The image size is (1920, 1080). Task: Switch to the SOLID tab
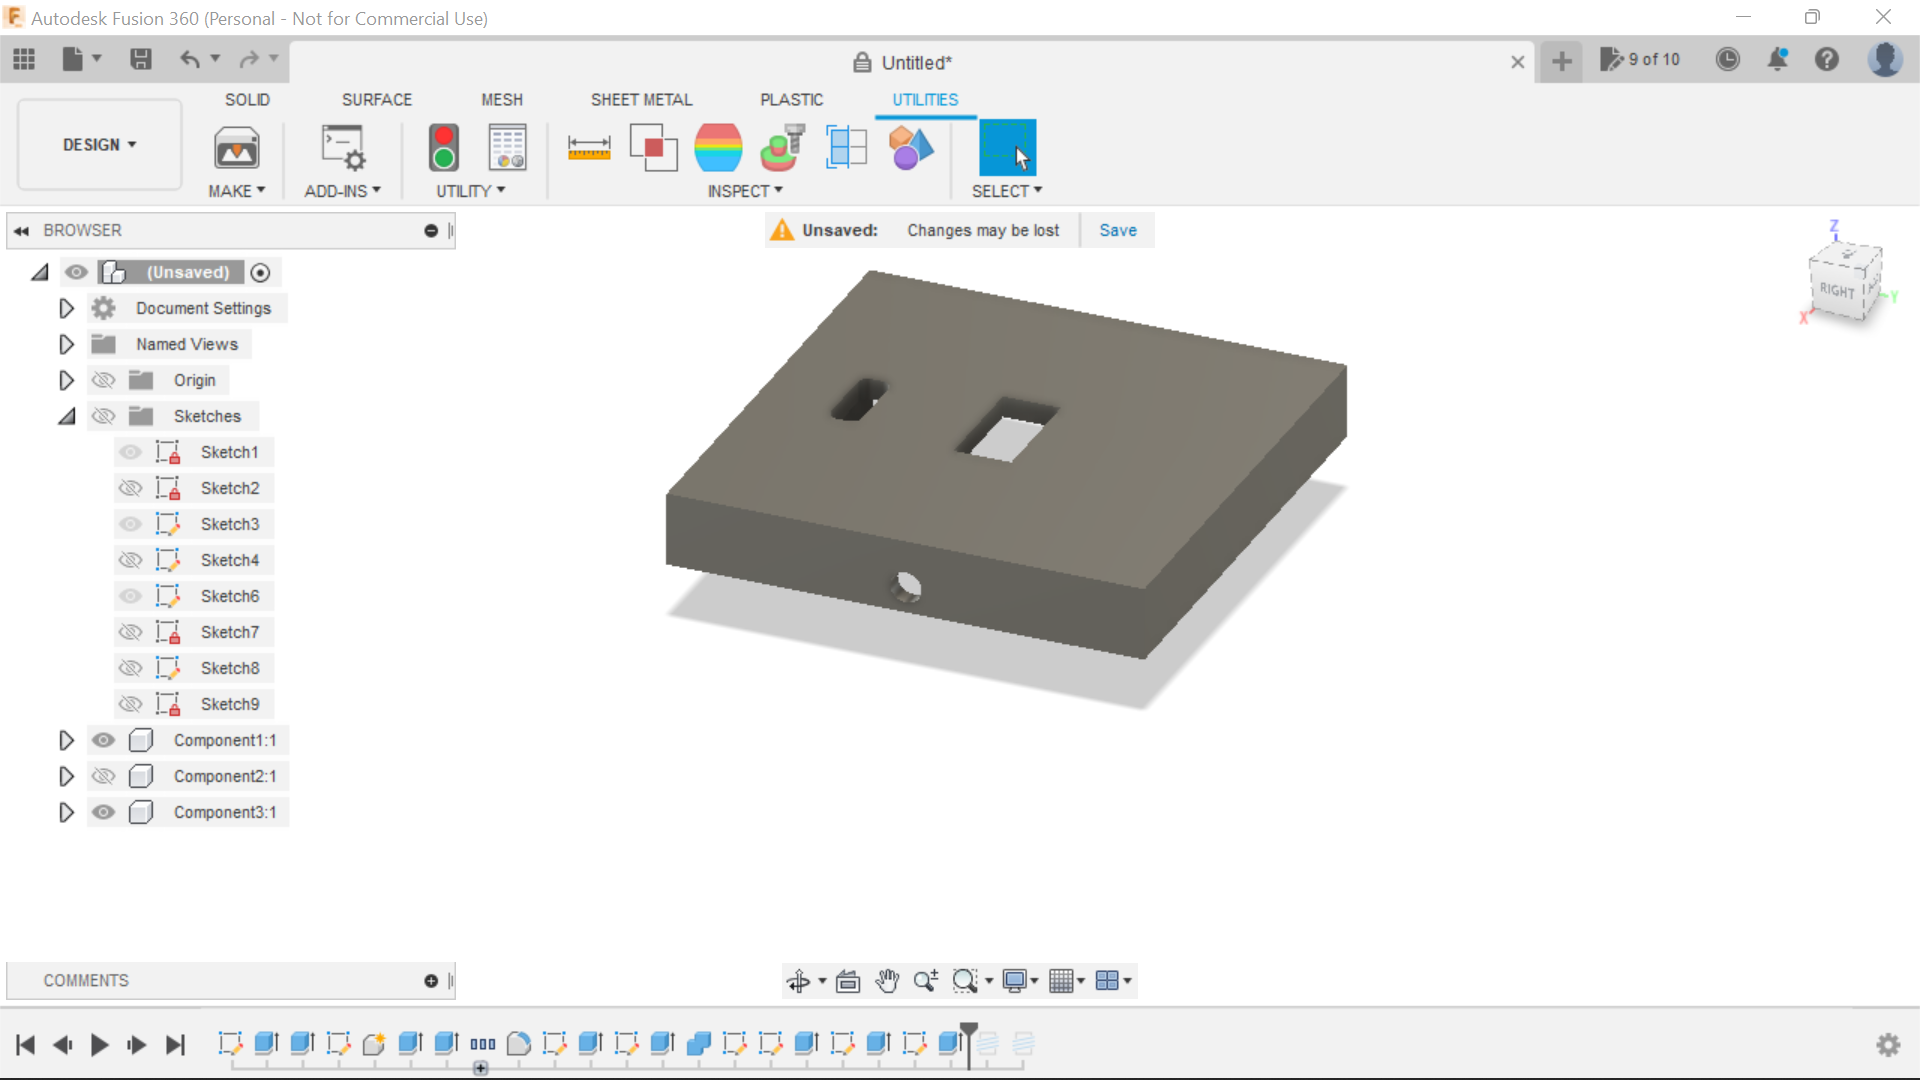pyautogui.click(x=247, y=99)
